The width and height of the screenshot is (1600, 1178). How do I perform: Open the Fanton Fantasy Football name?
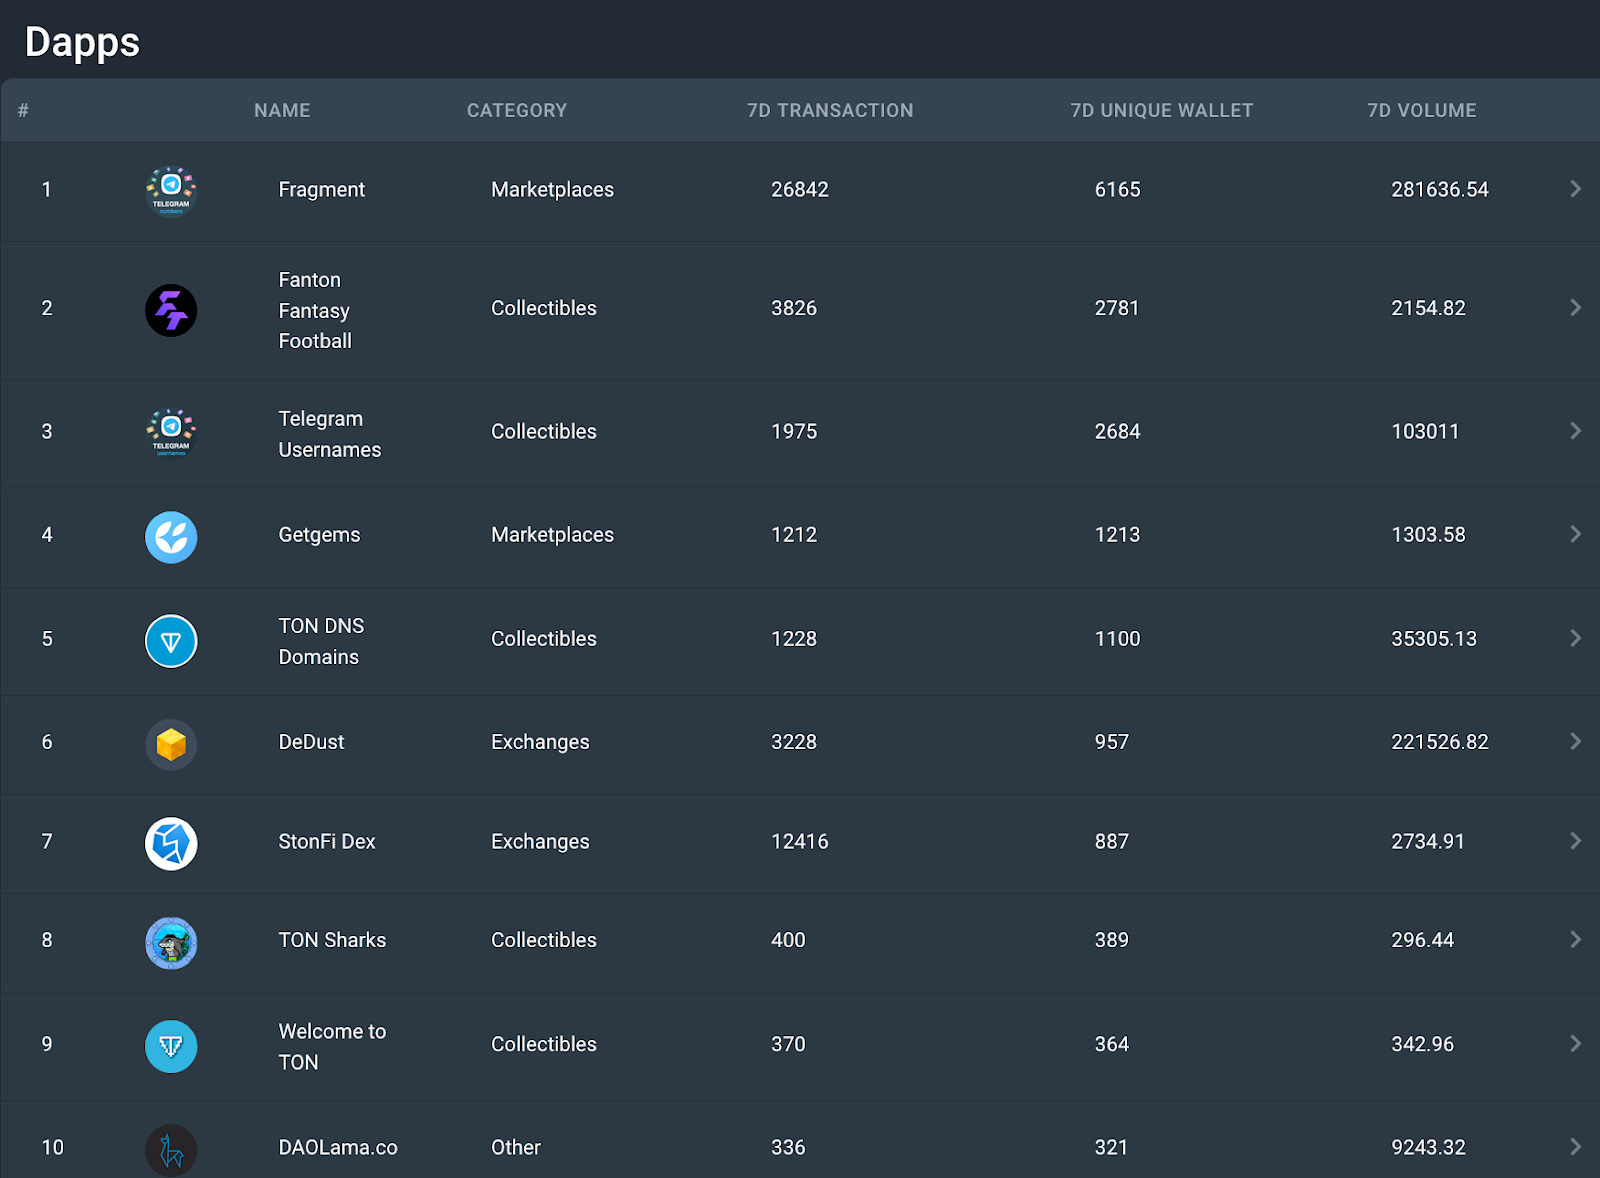coord(315,310)
